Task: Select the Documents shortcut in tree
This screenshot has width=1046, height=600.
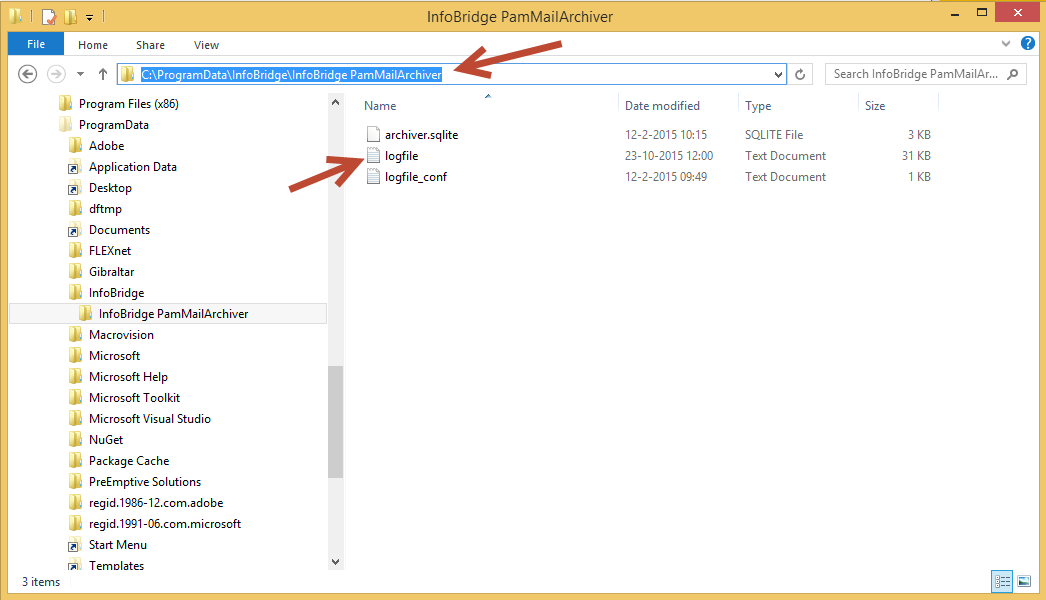Action: (x=119, y=230)
